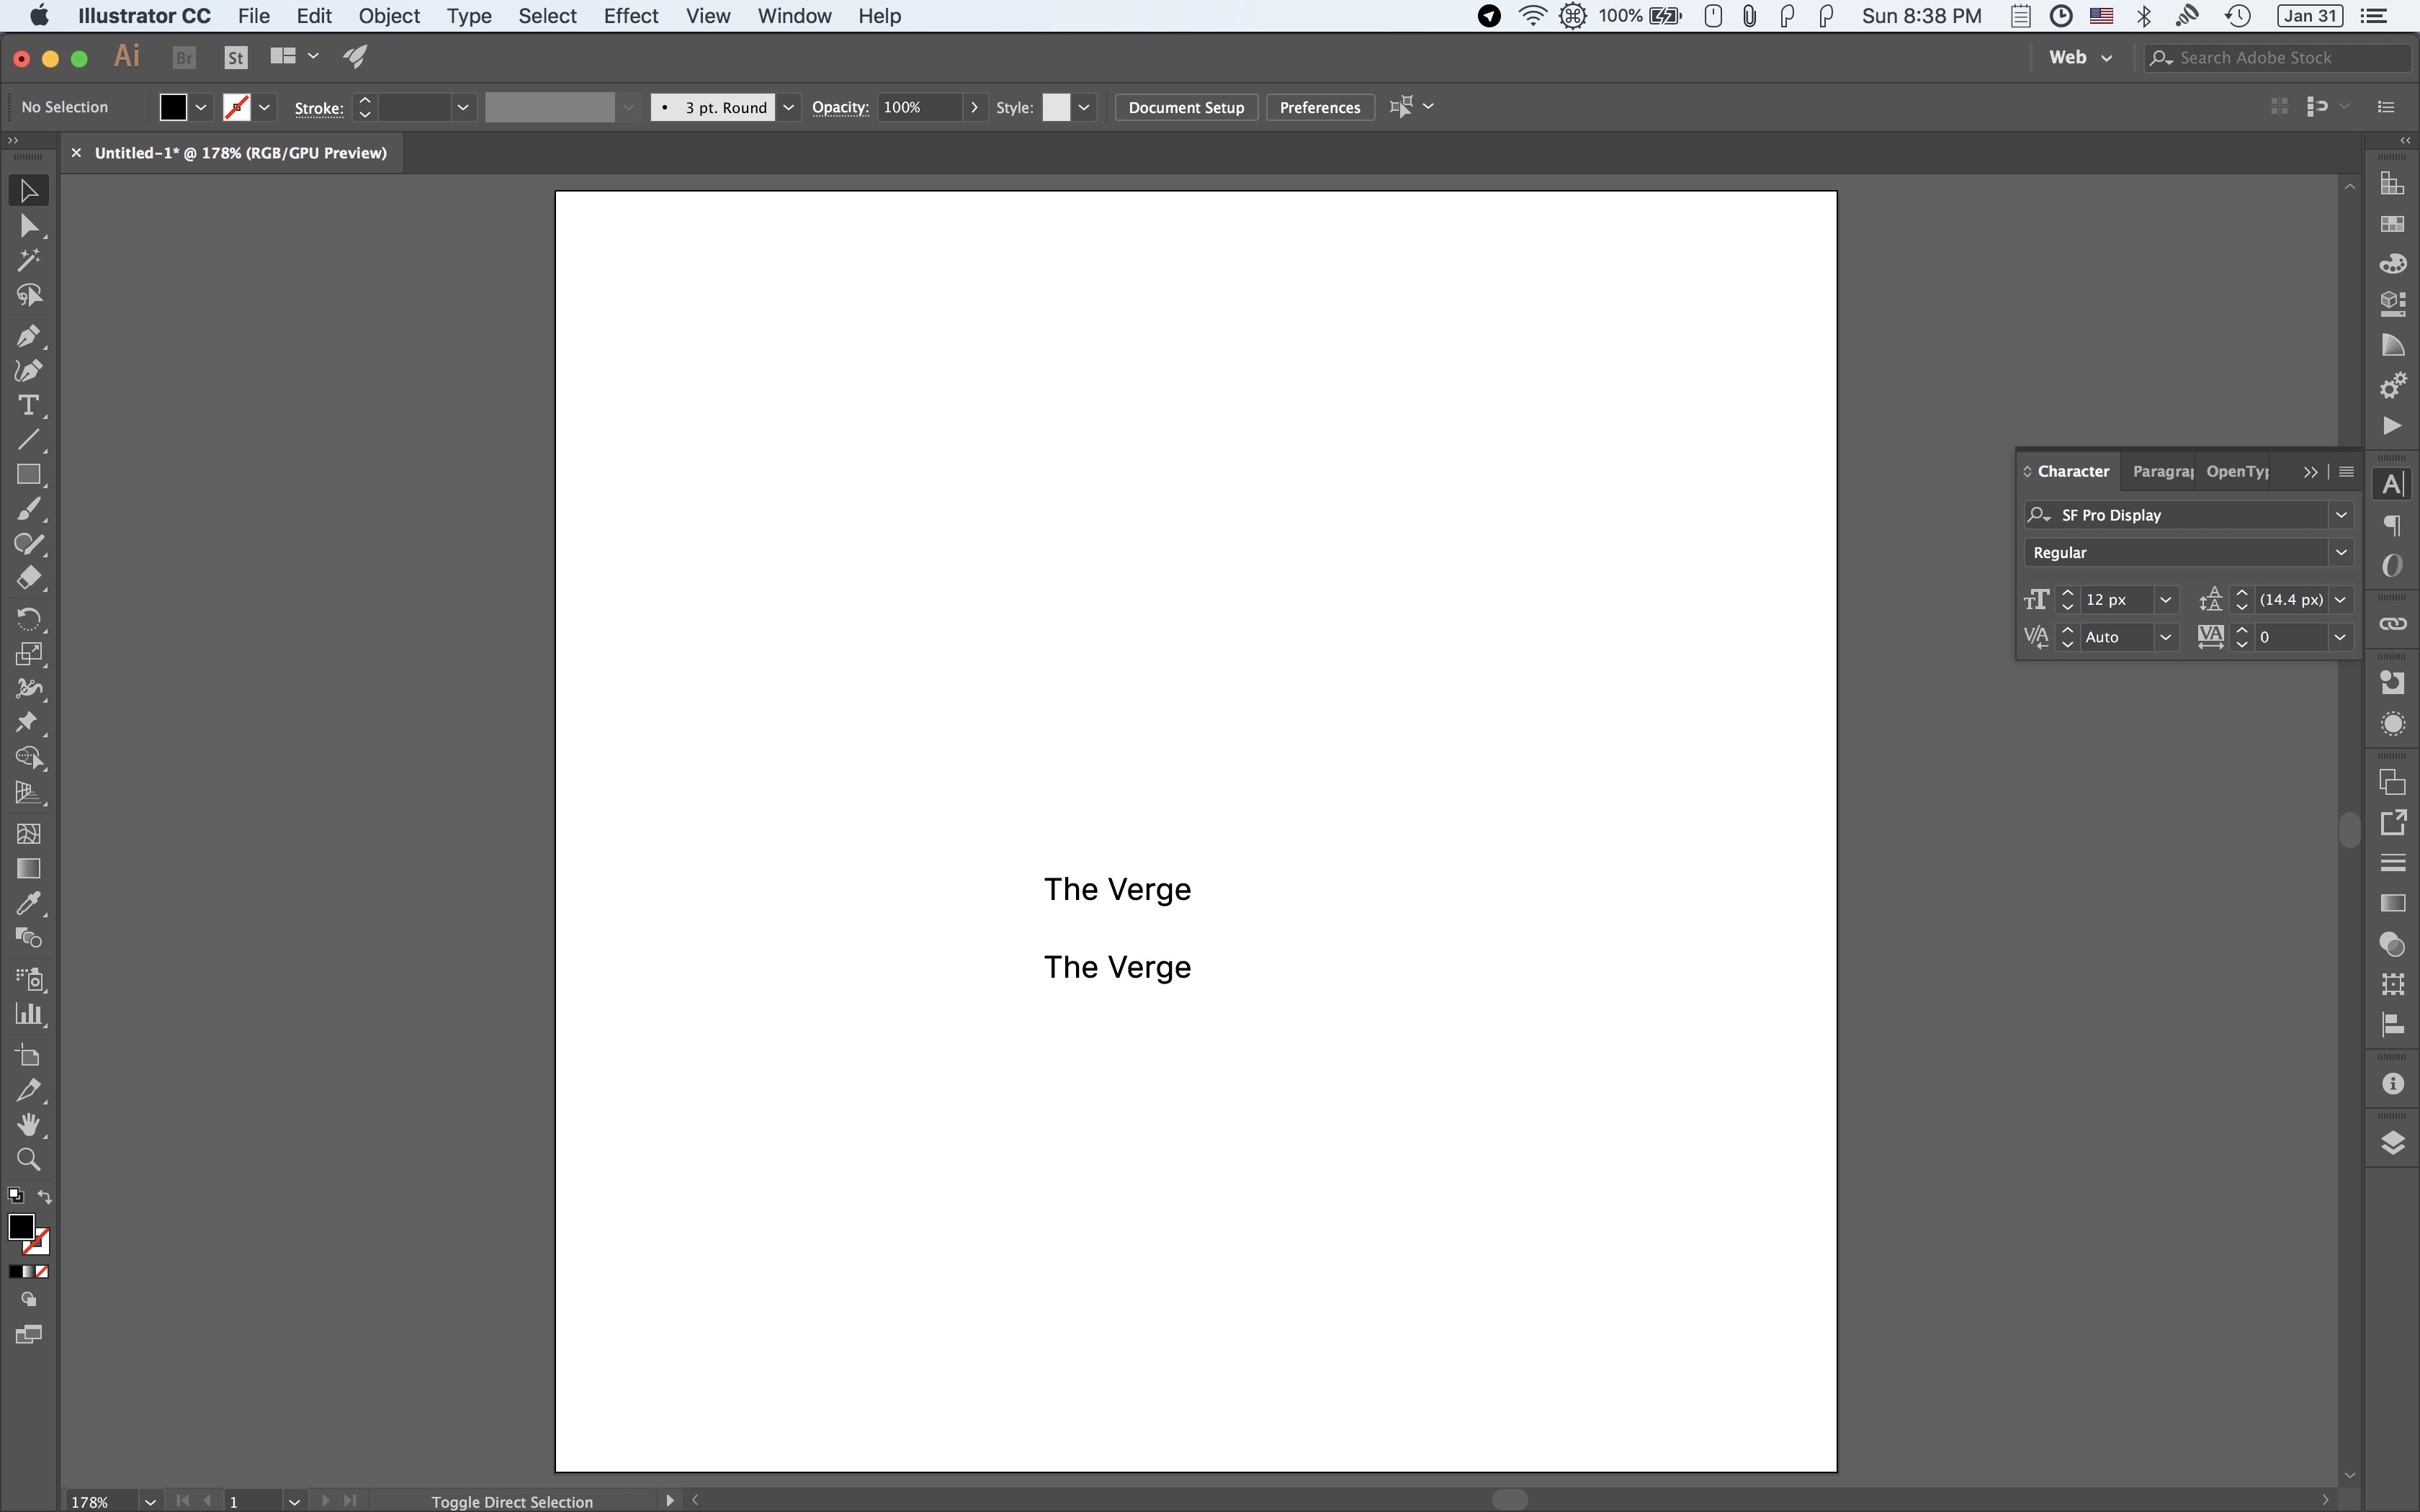Select the Eraser tool
Screen dimensions: 2420x1512
pos(28,579)
